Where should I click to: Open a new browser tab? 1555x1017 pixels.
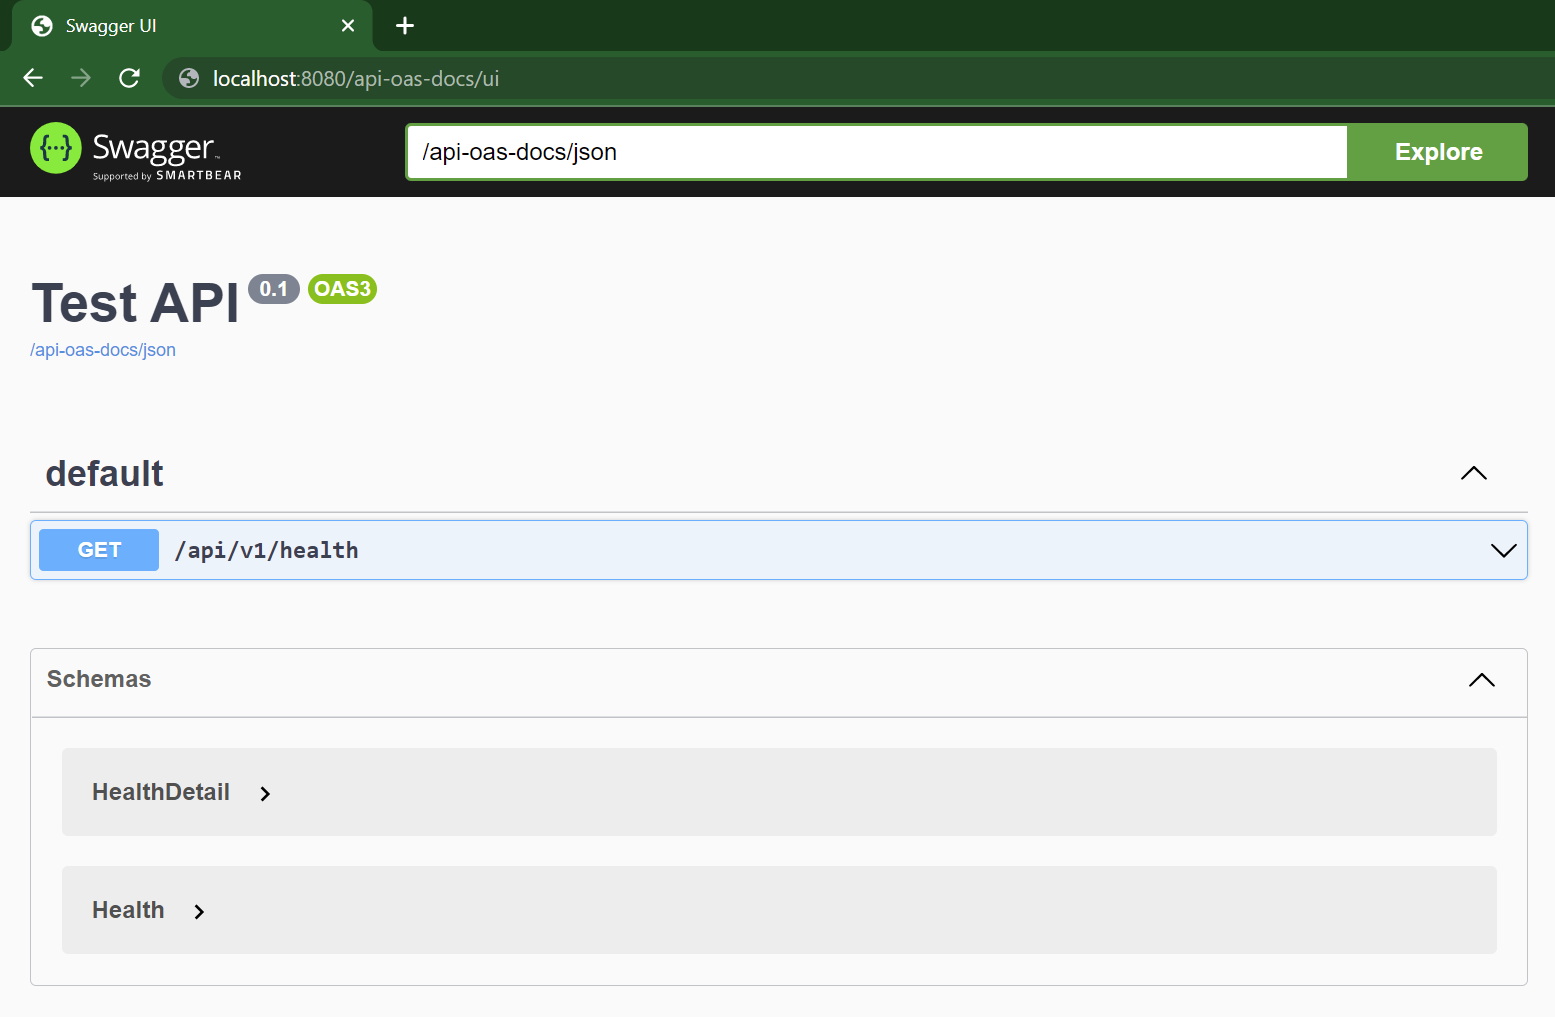tap(405, 26)
